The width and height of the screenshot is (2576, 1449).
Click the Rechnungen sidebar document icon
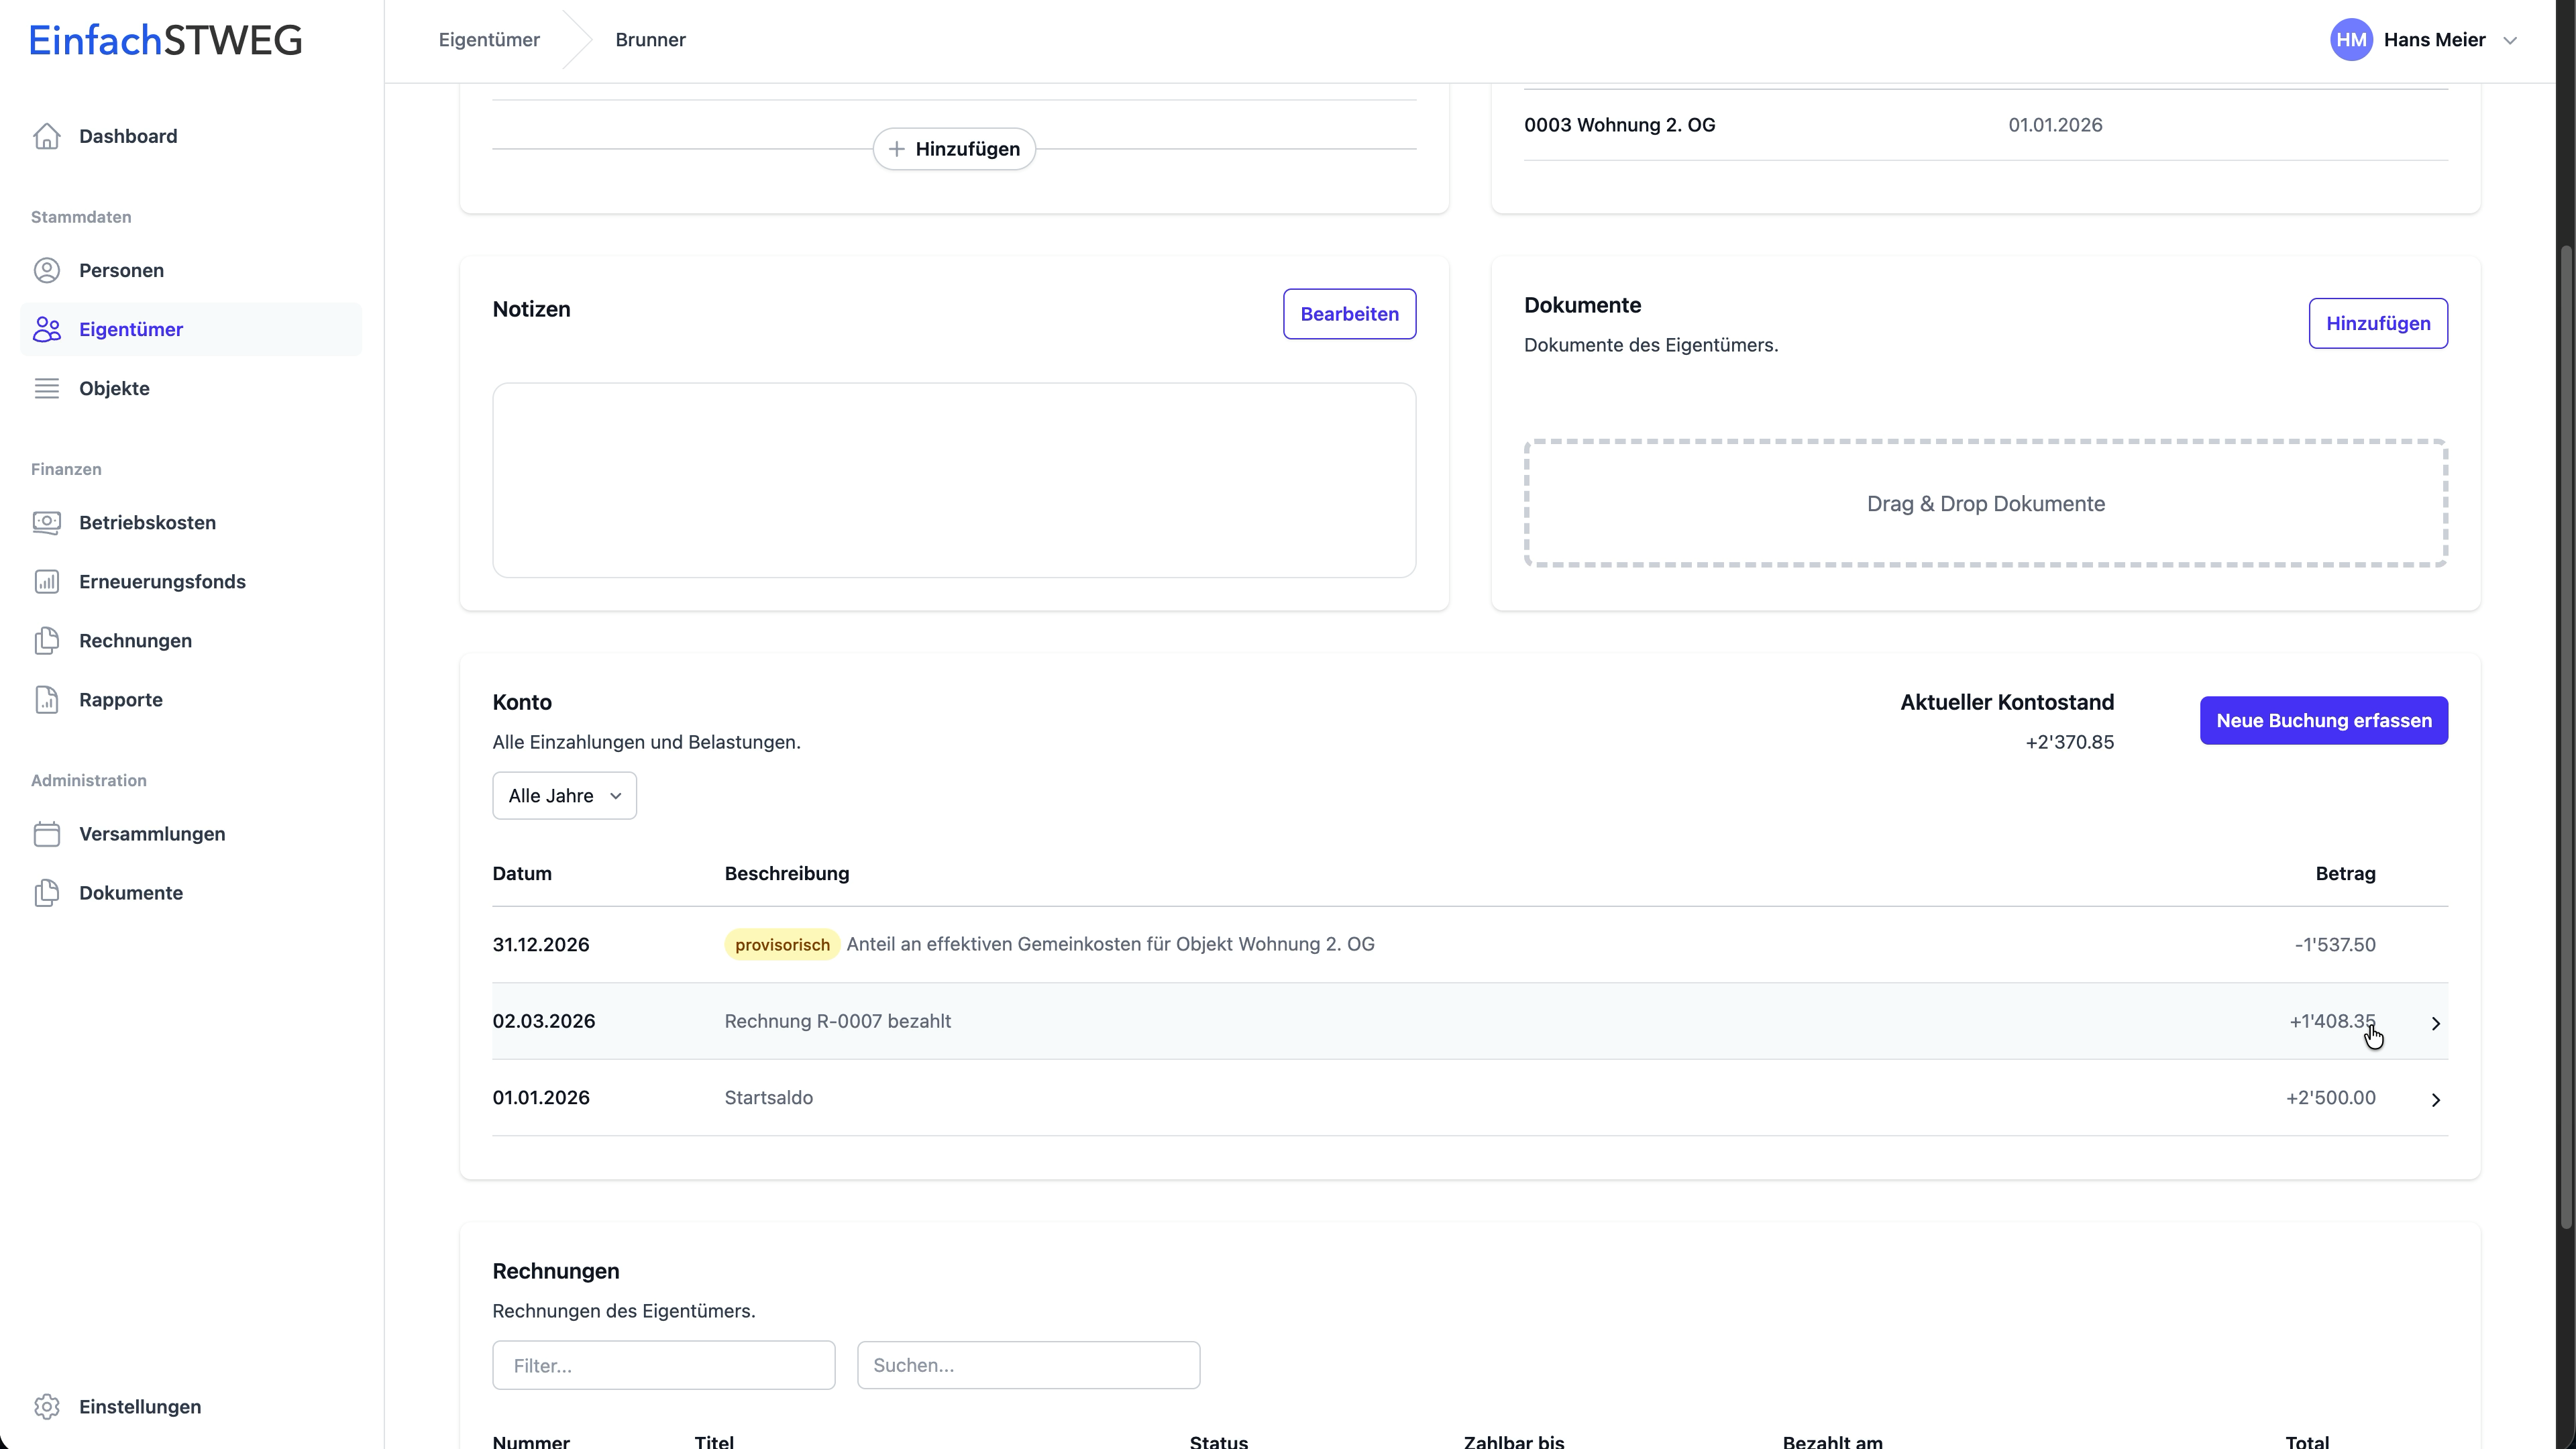point(46,640)
